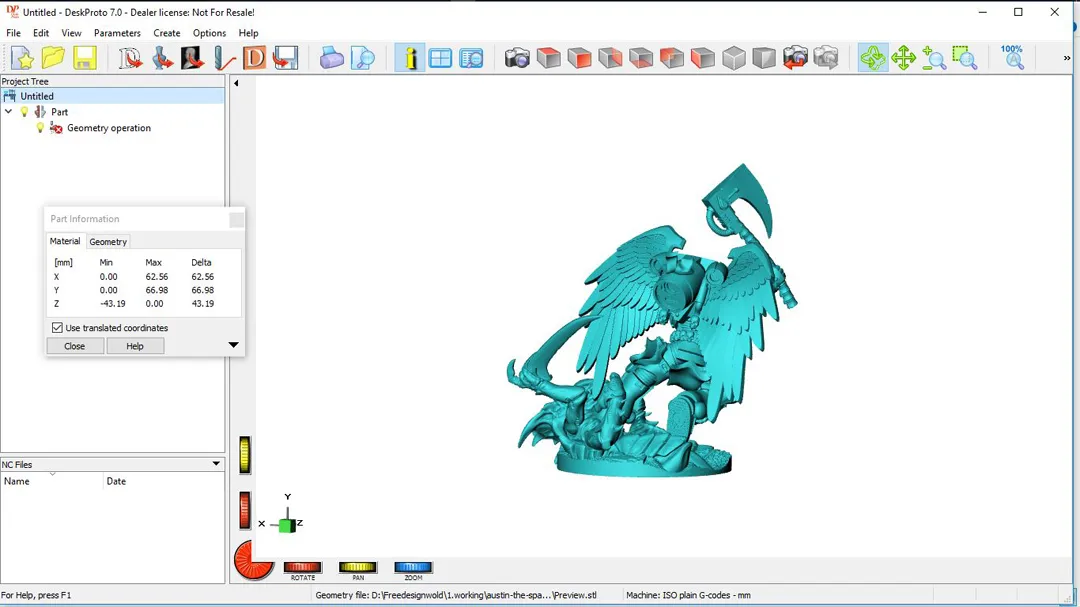Save the project with the yellow floppy icon

[84, 58]
